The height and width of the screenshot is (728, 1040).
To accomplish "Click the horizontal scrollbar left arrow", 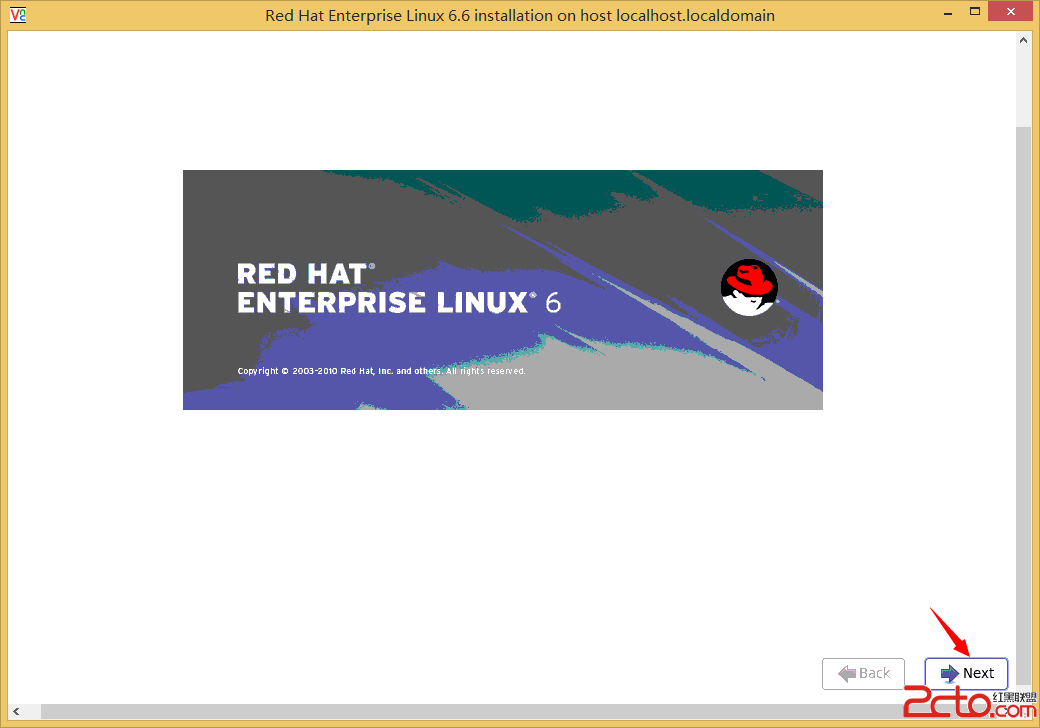I will (x=16, y=711).
